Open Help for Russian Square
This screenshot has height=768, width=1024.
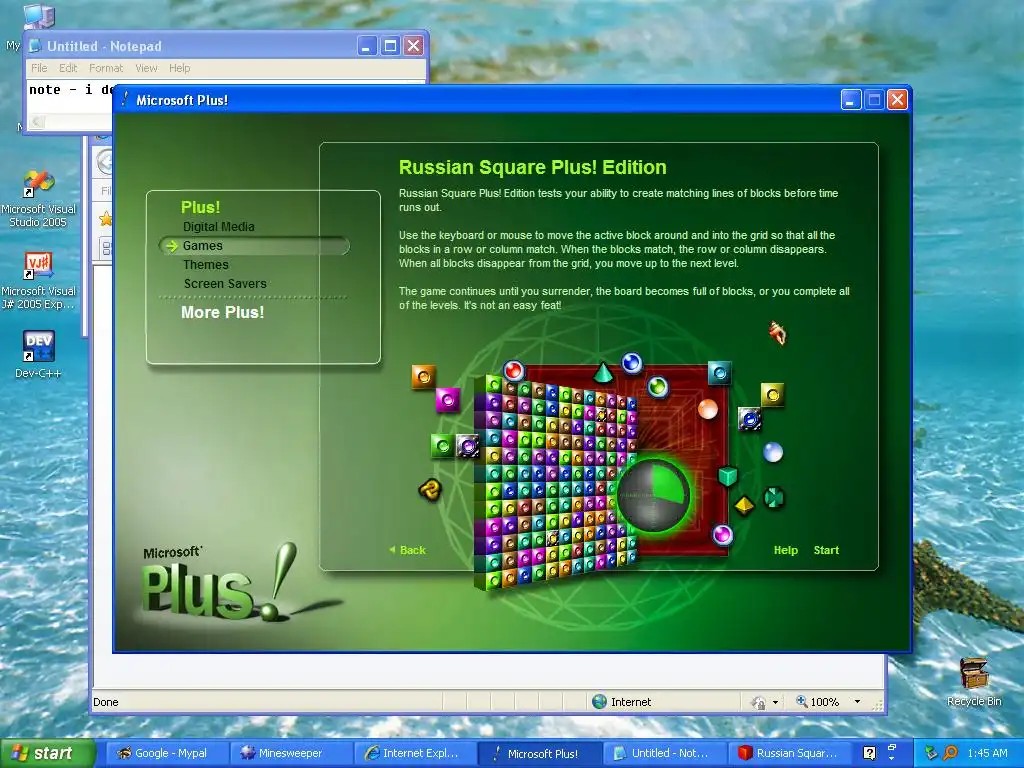click(786, 550)
